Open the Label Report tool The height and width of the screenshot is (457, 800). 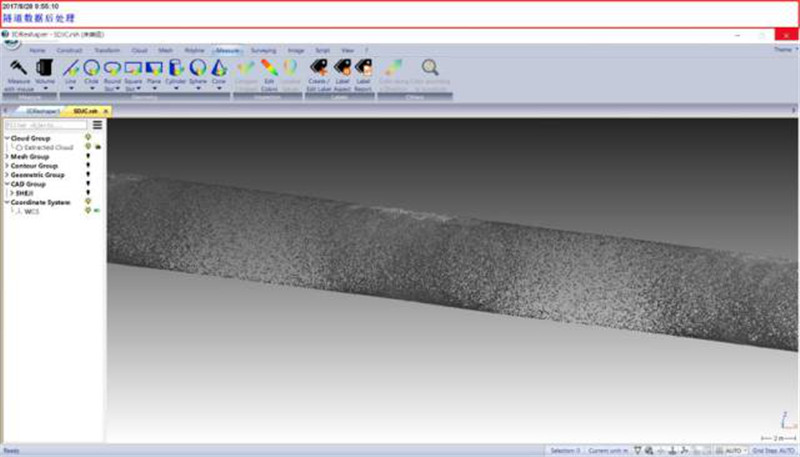(x=363, y=69)
